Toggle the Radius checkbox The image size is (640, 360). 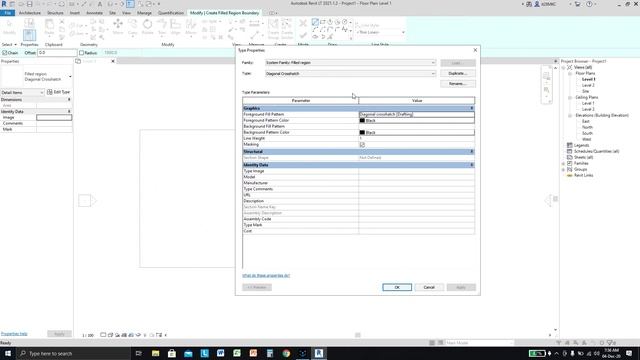click(82, 53)
